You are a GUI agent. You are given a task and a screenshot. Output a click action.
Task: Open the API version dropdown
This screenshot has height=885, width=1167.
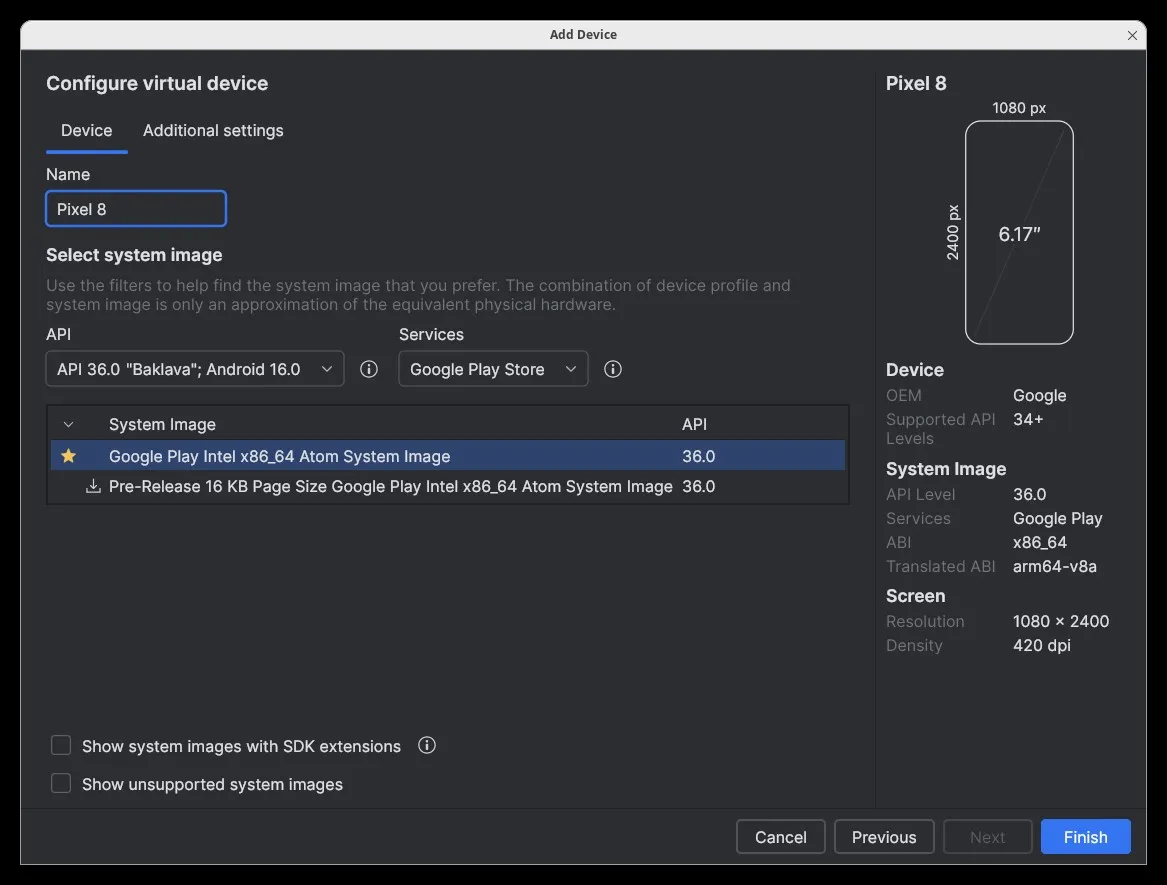coord(194,368)
